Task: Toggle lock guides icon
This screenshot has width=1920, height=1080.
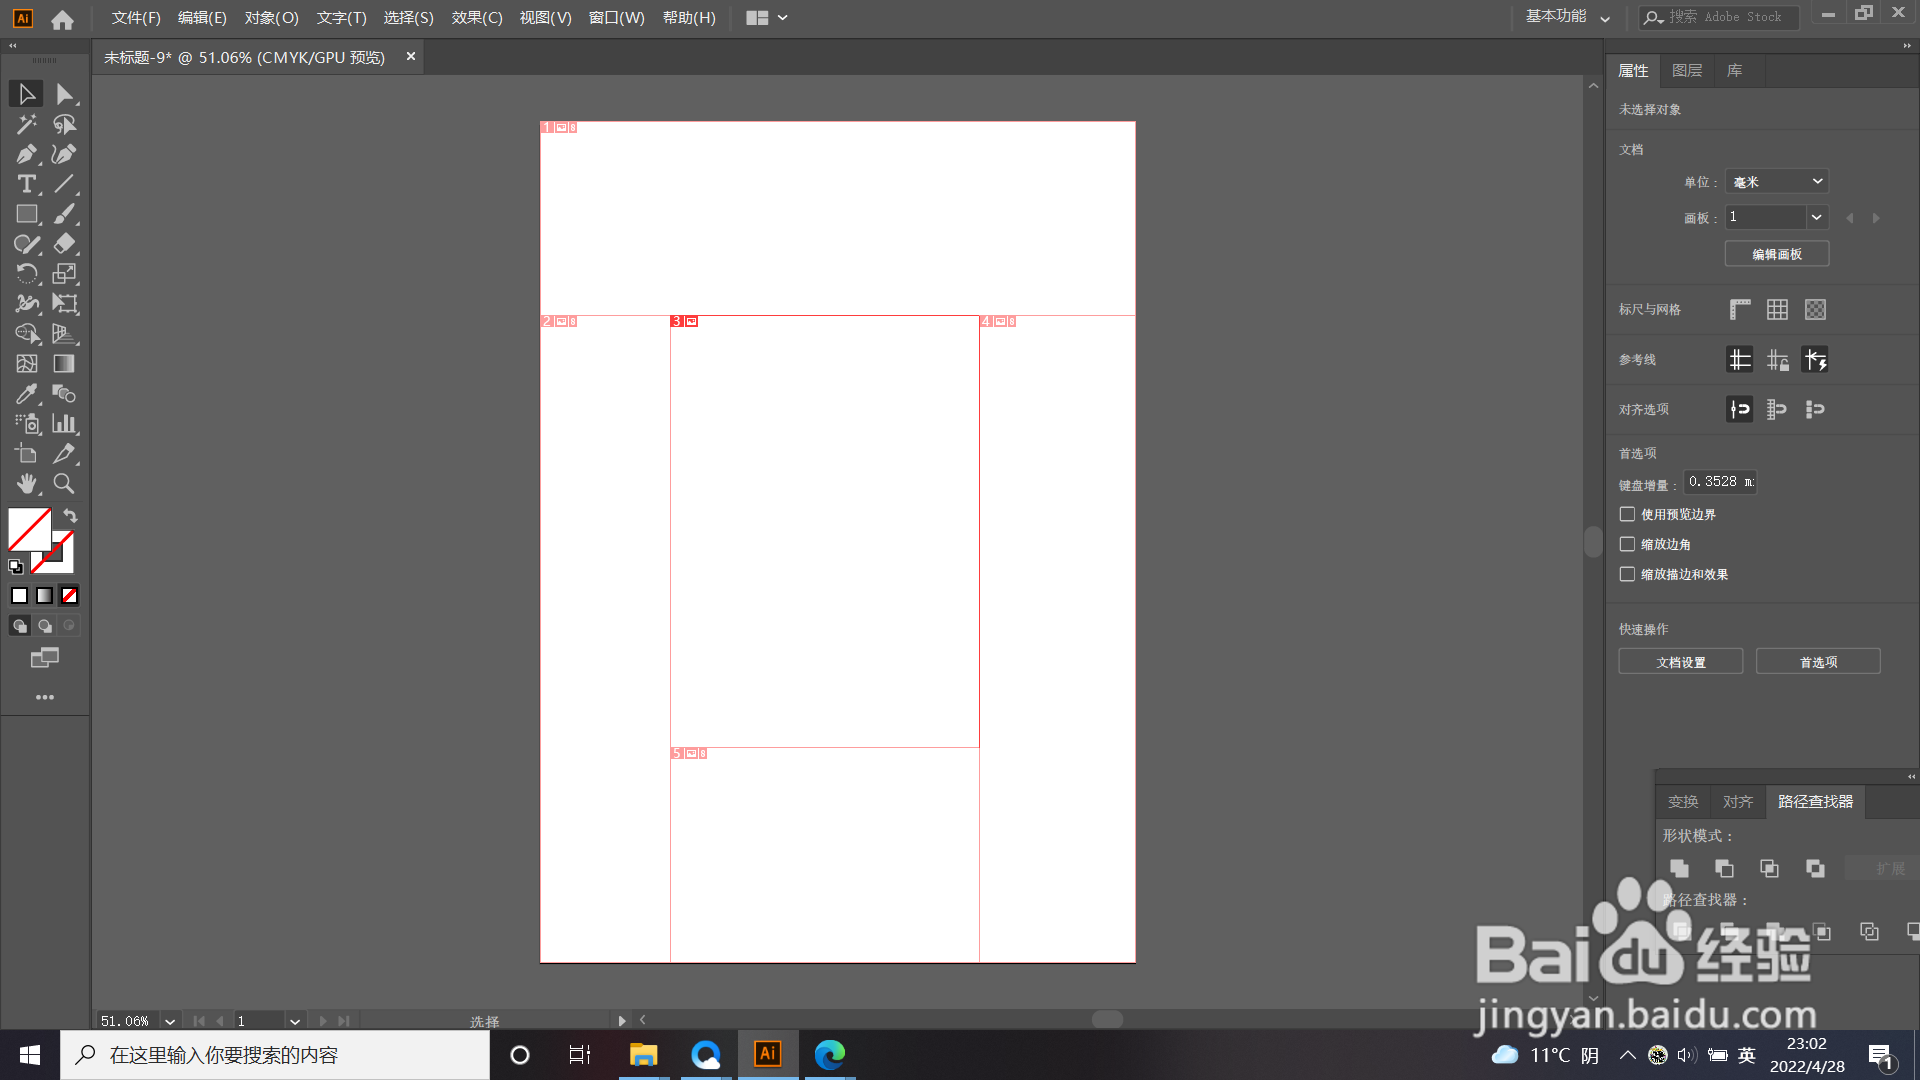Action: [x=1777, y=360]
